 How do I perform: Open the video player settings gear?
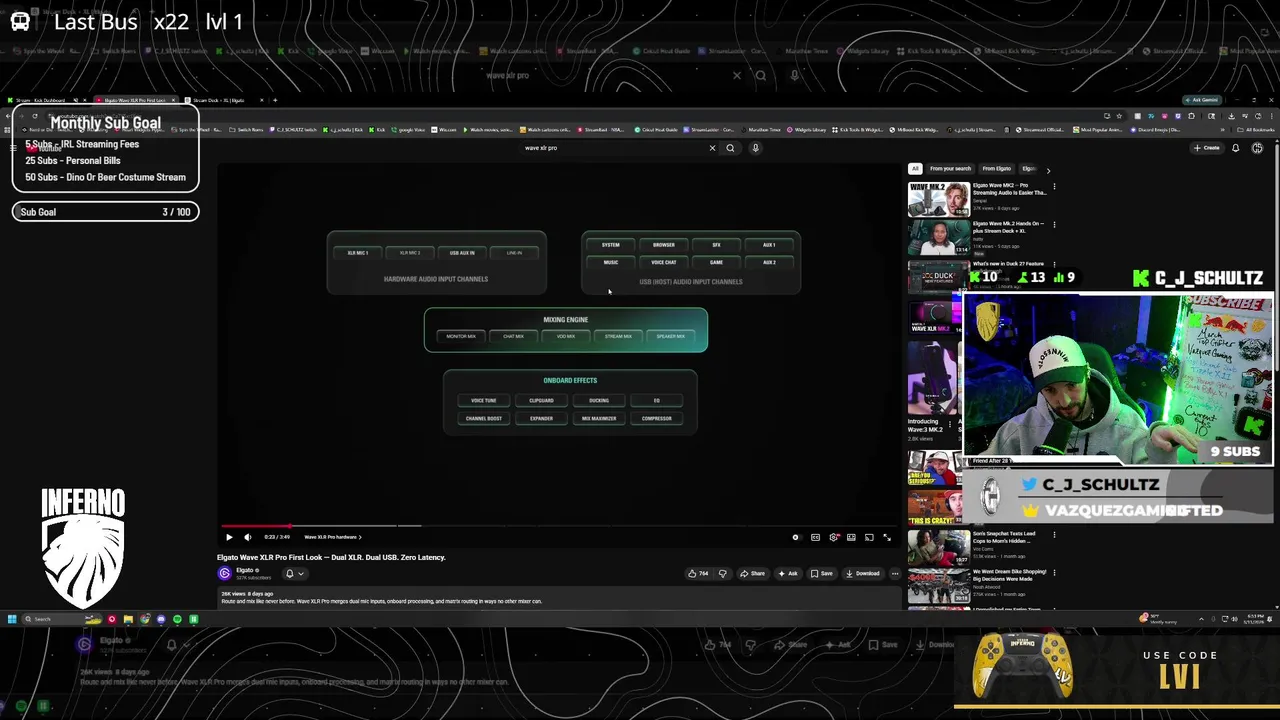834,537
